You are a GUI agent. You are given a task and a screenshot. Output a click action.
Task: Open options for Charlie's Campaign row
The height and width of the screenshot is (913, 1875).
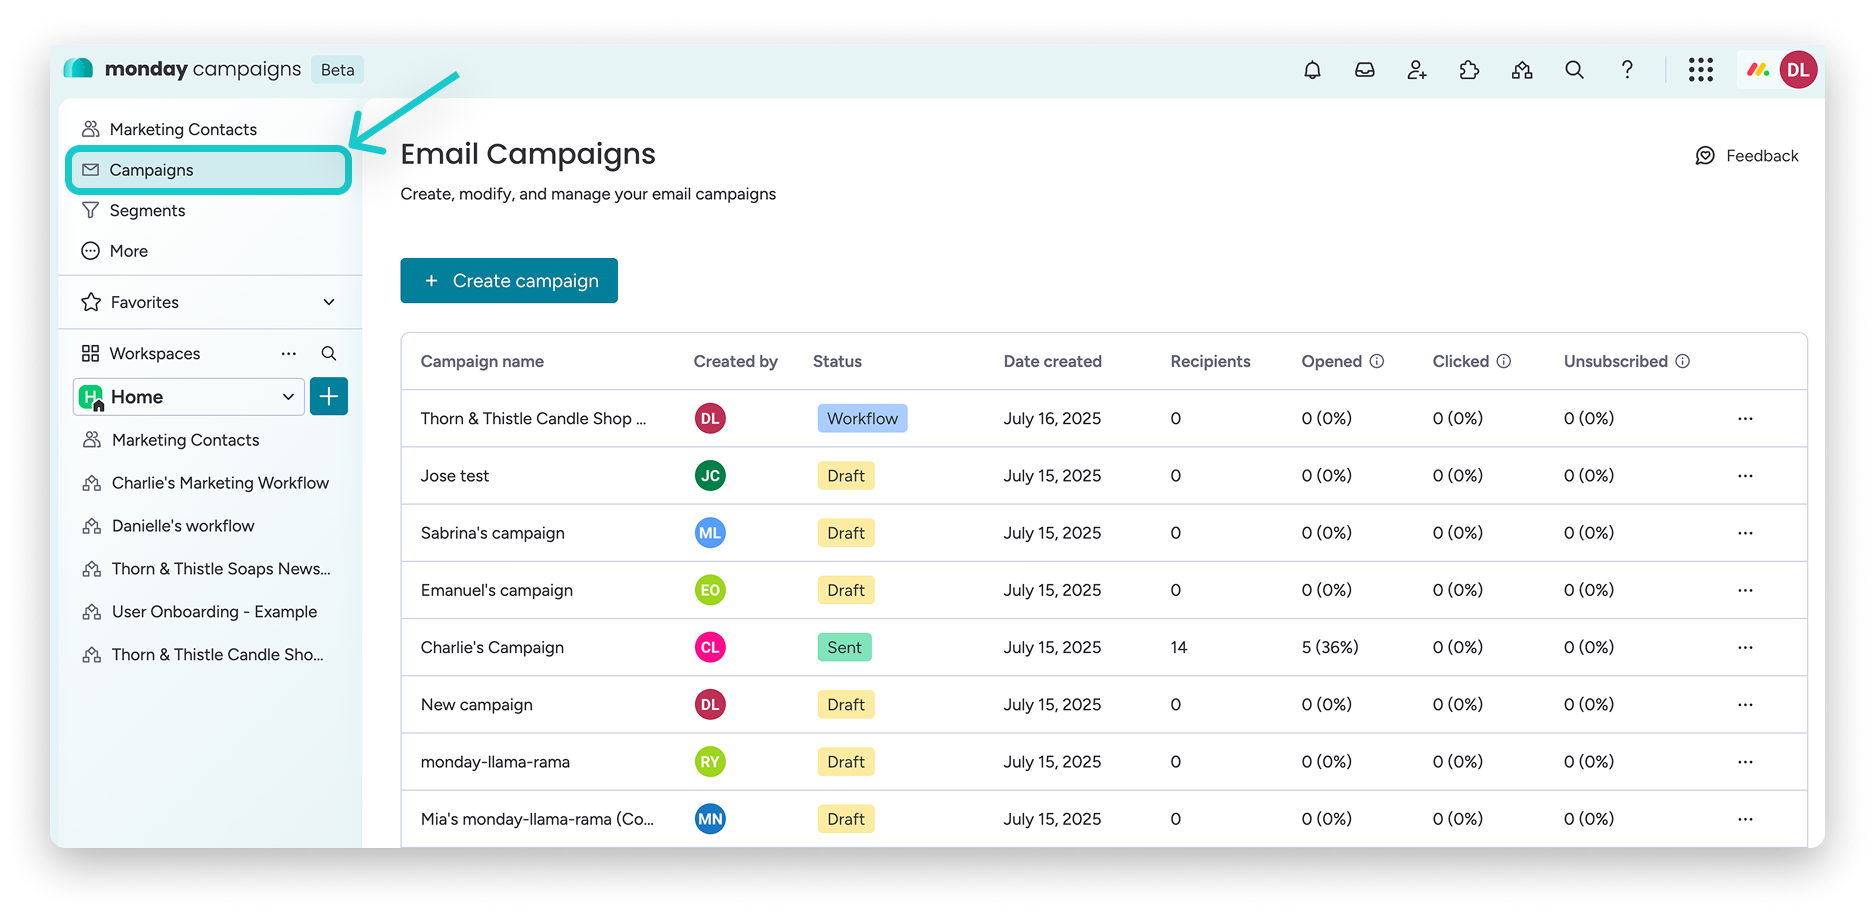coord(1746,648)
